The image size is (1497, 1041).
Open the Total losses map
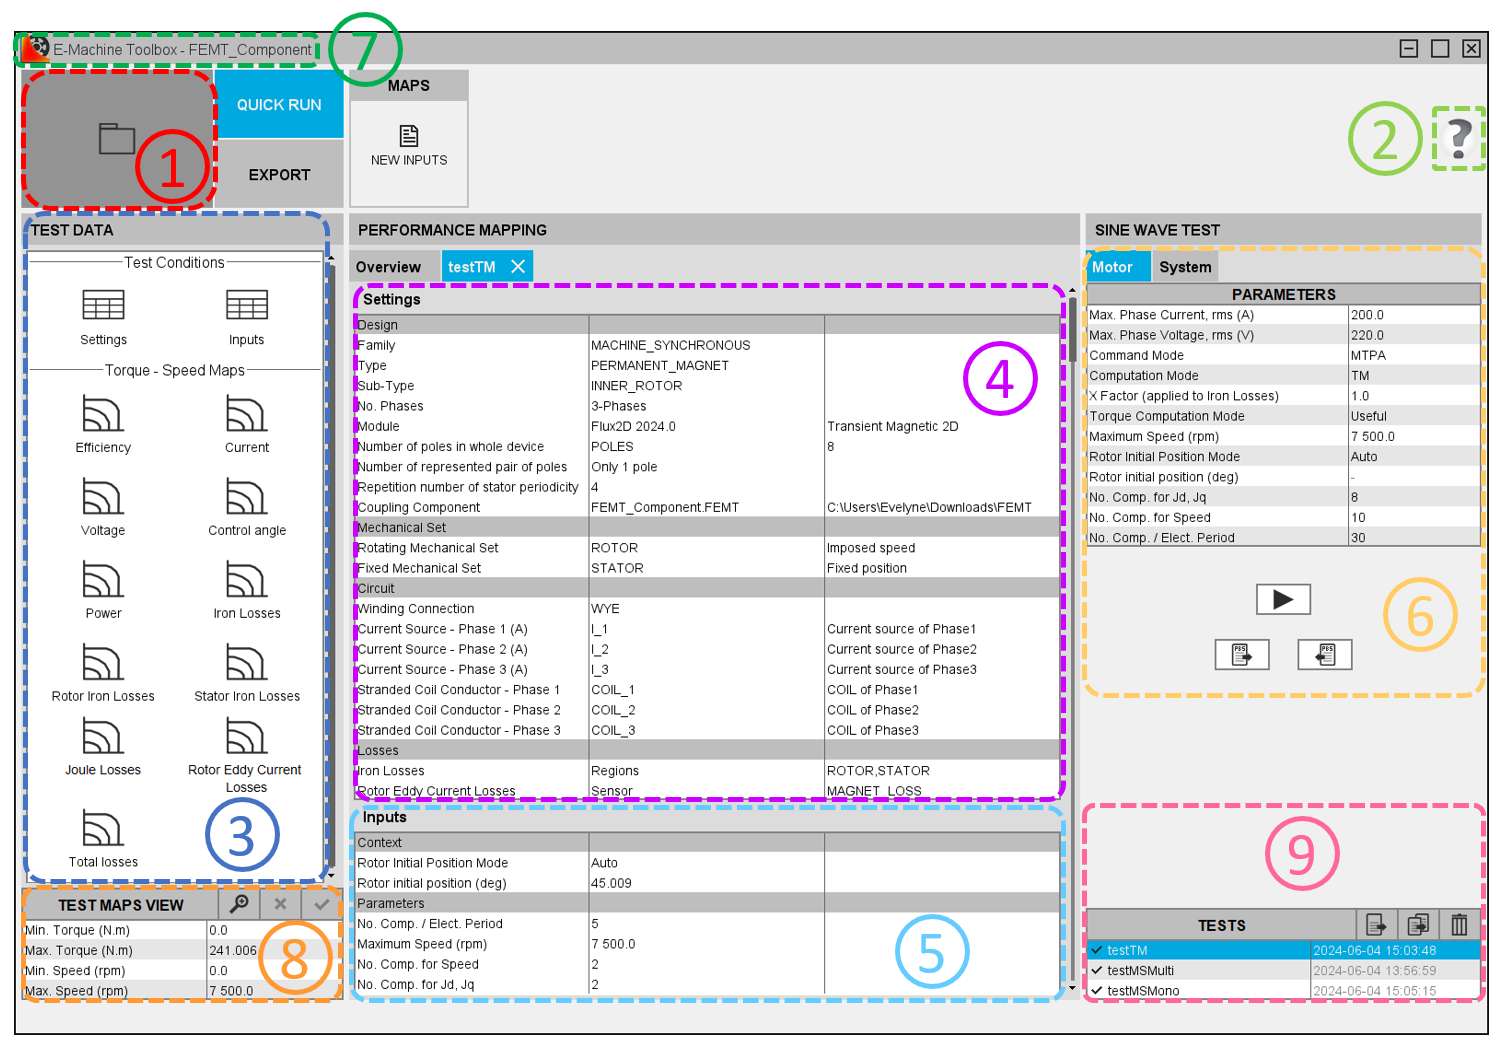coord(102,829)
